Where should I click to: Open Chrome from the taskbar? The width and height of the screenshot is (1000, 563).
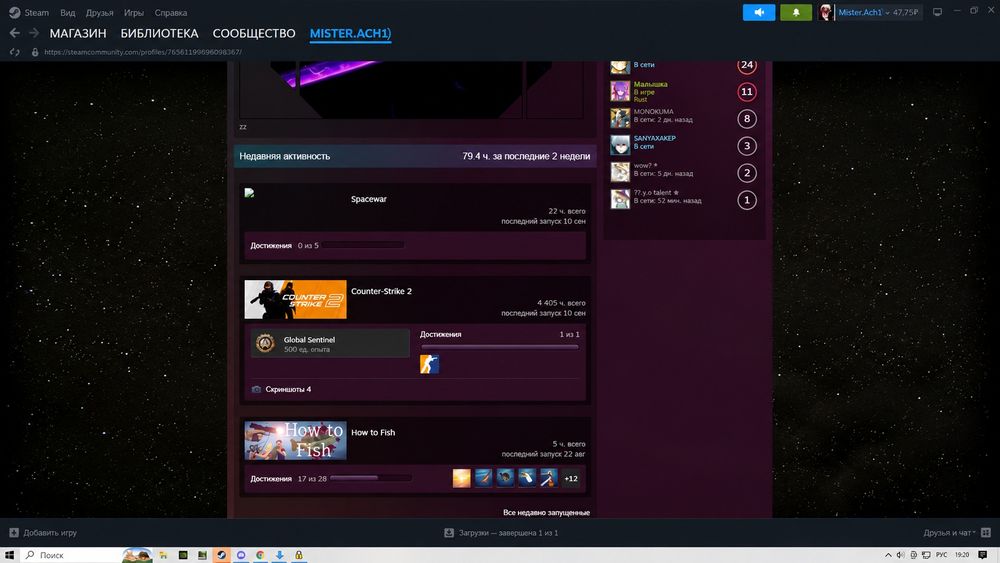260,555
